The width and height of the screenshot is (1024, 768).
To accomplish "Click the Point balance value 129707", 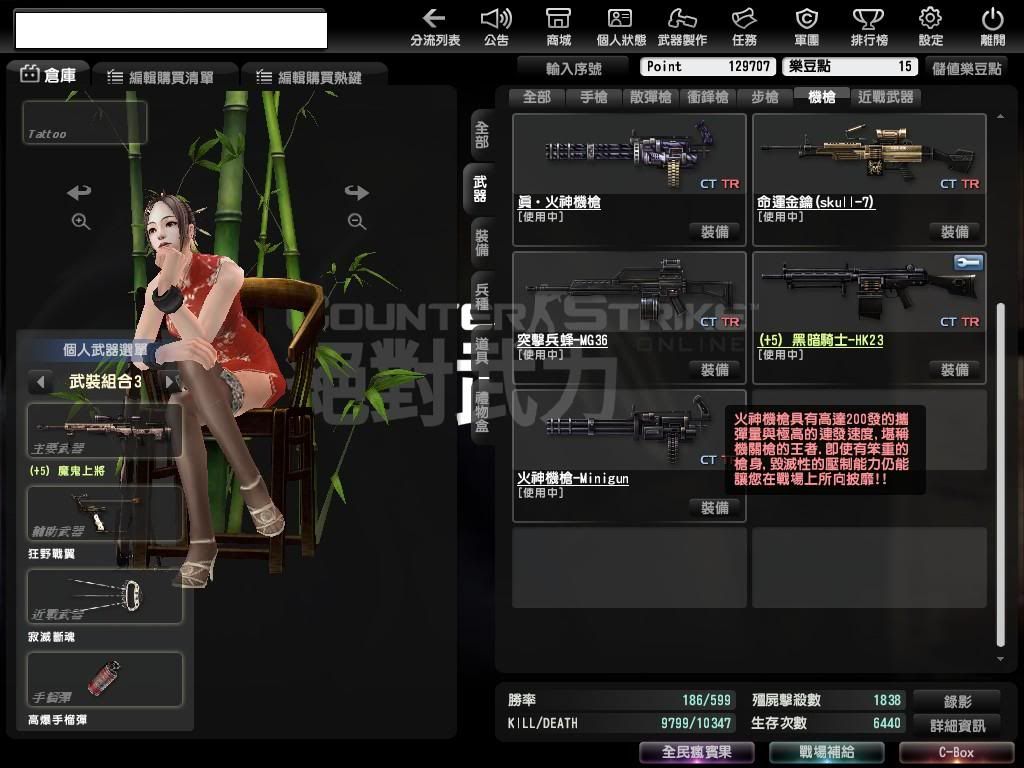I will pyautogui.click(x=748, y=67).
